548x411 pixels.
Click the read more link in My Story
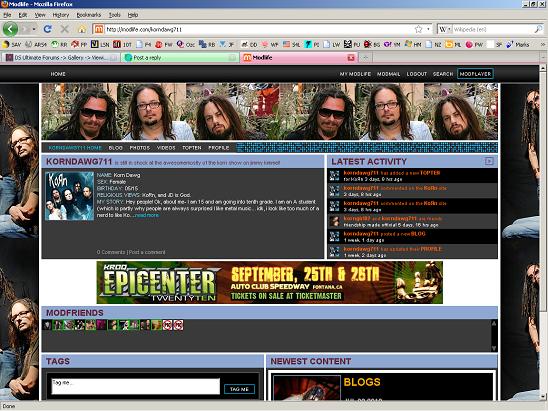click(x=146, y=215)
